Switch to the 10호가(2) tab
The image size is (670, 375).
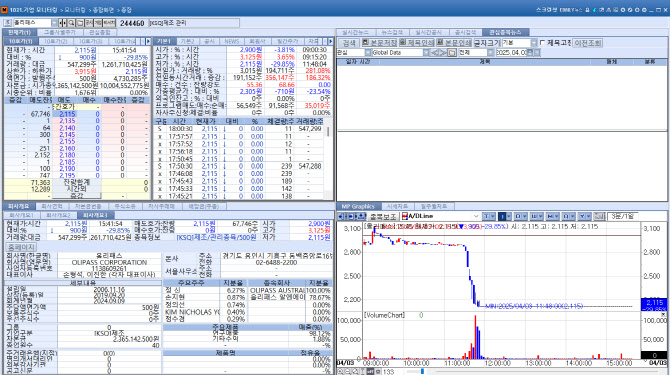56,41
